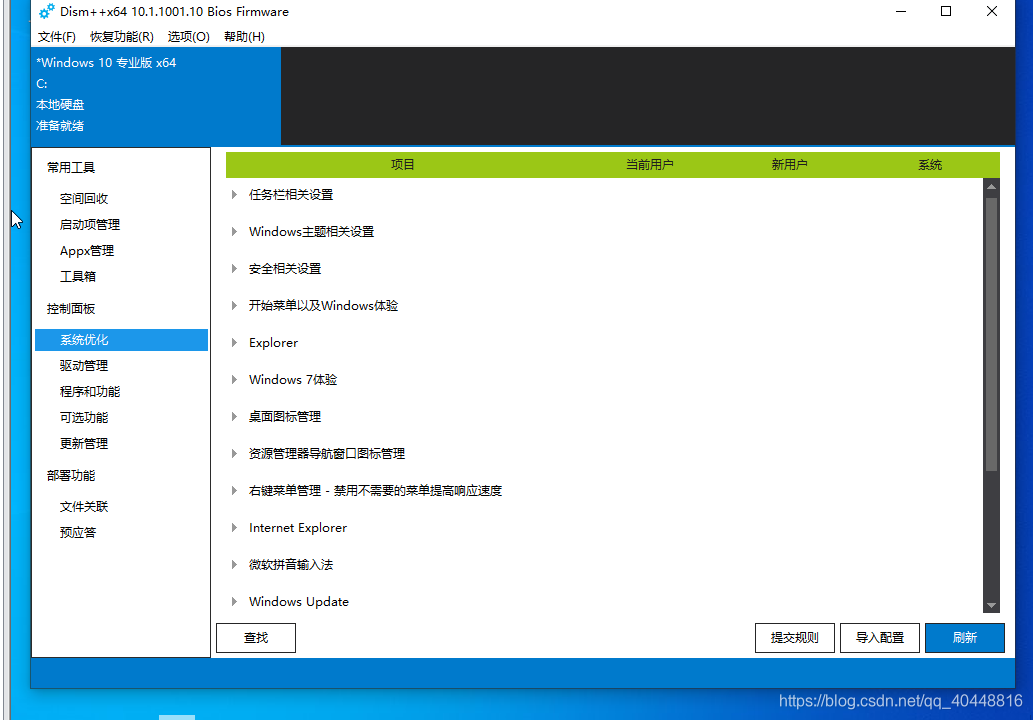Click the 提交规则 button
The image size is (1033, 720).
coord(795,638)
